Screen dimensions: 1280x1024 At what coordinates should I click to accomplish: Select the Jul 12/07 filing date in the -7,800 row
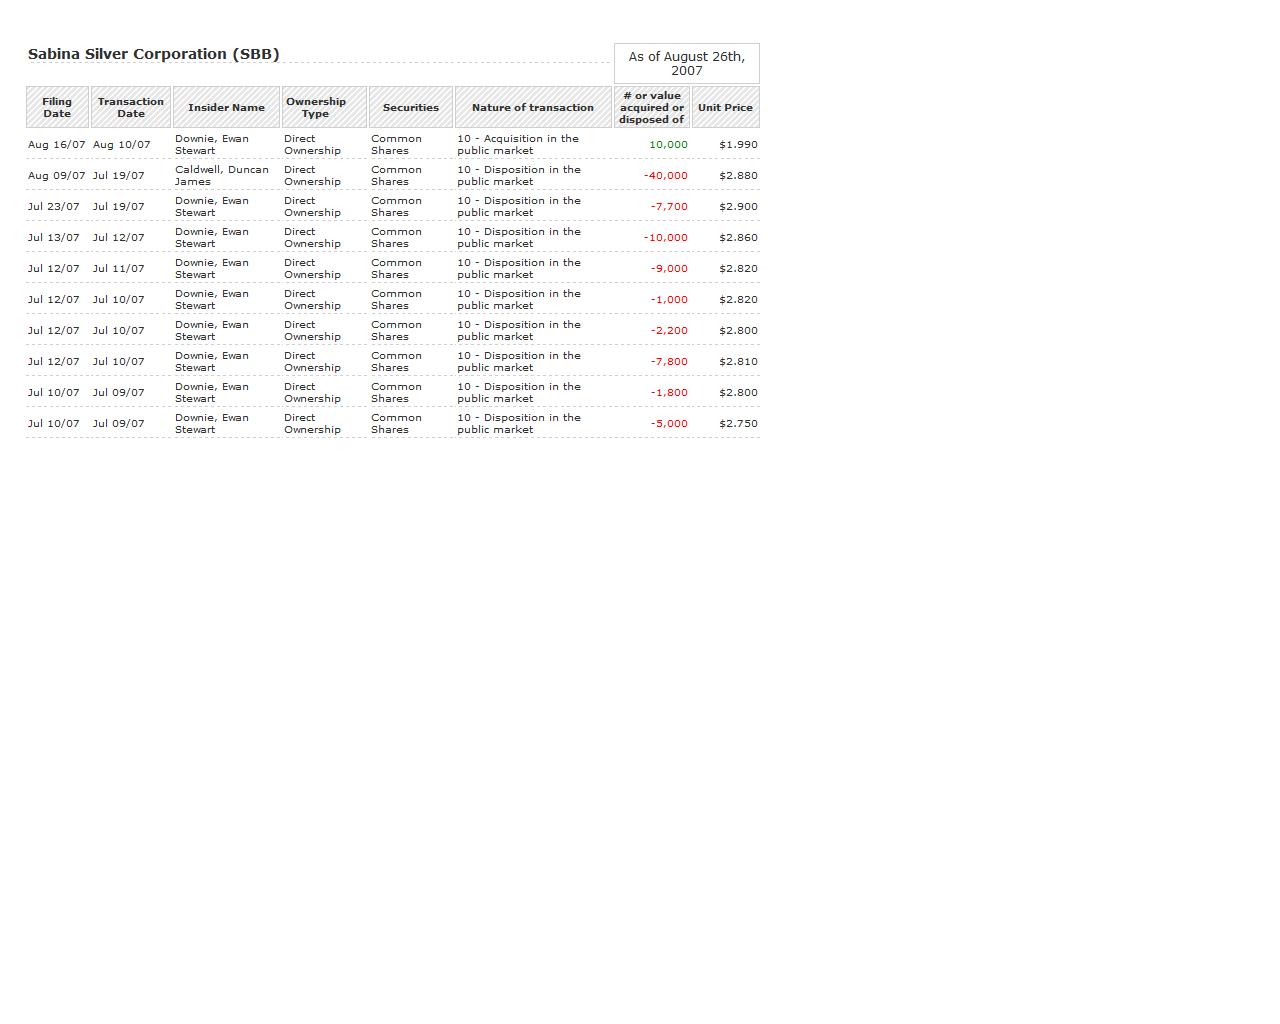54,362
